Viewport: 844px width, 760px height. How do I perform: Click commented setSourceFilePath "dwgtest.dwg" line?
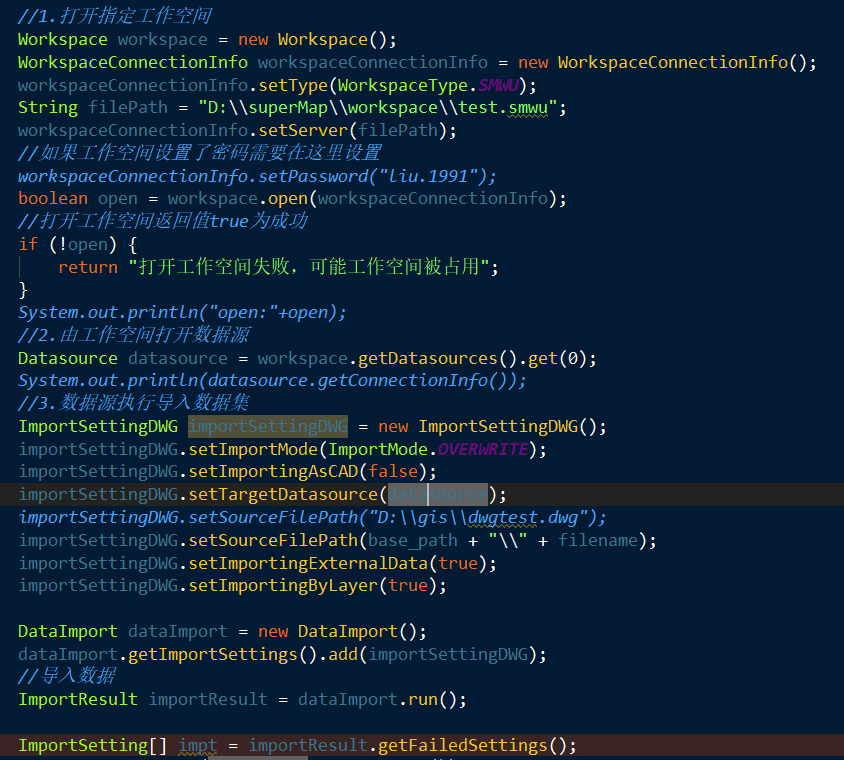tap(312, 517)
